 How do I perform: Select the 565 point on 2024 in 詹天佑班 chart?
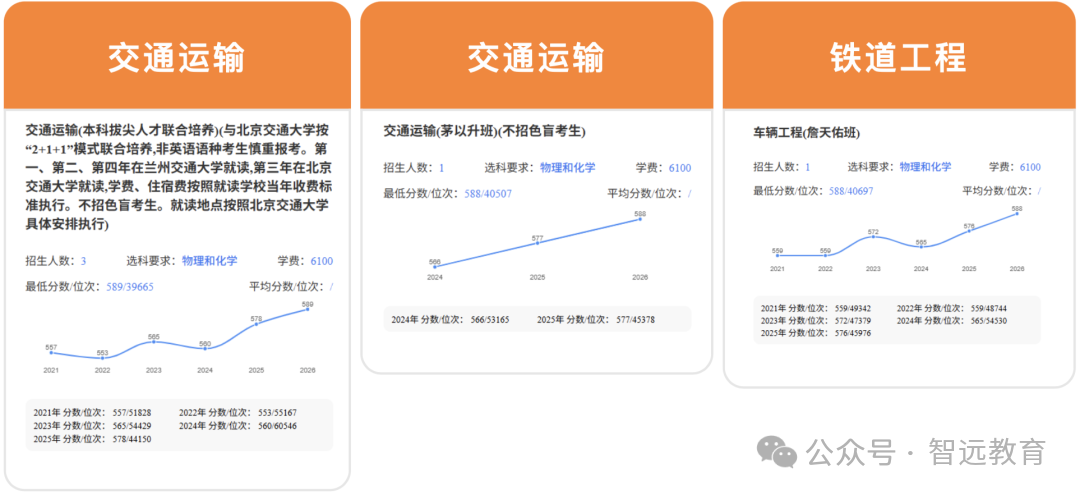[x=921, y=246]
